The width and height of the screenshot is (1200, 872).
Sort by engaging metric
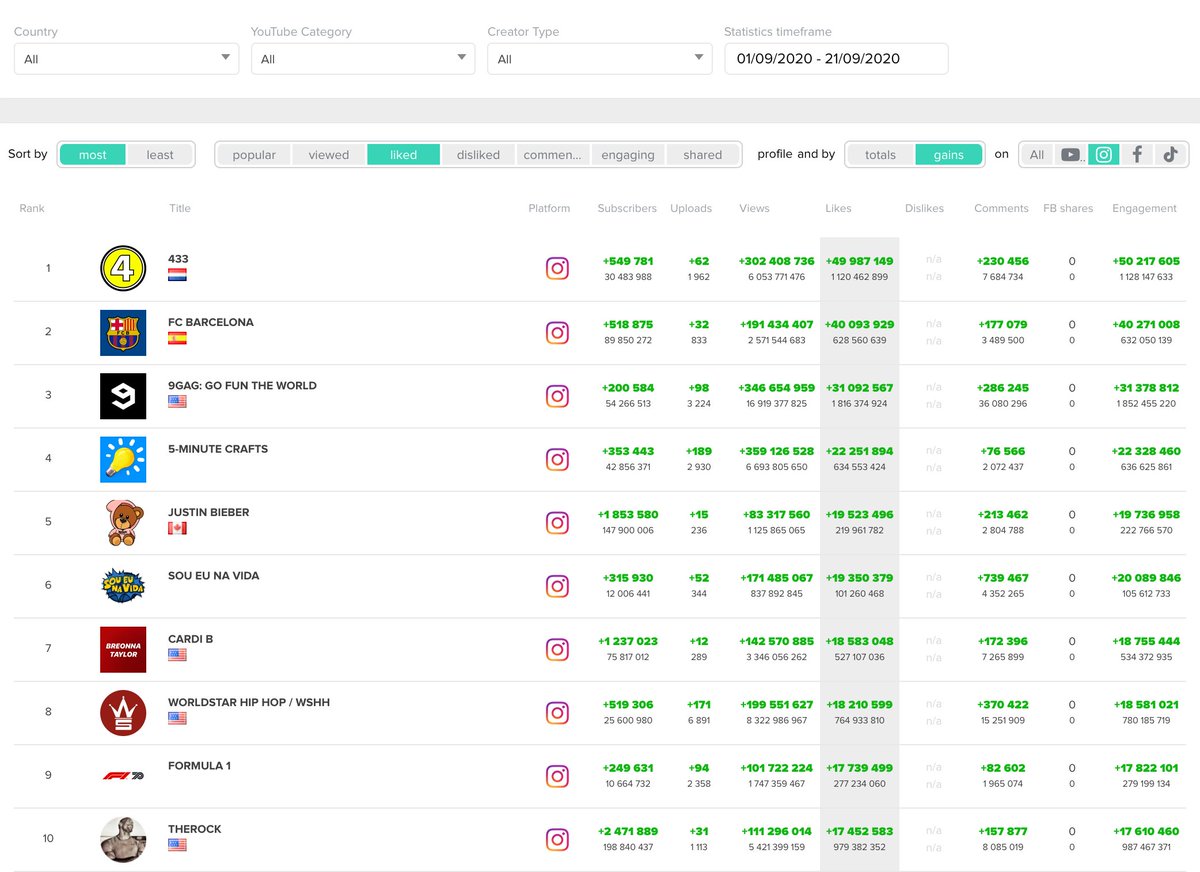tap(628, 155)
